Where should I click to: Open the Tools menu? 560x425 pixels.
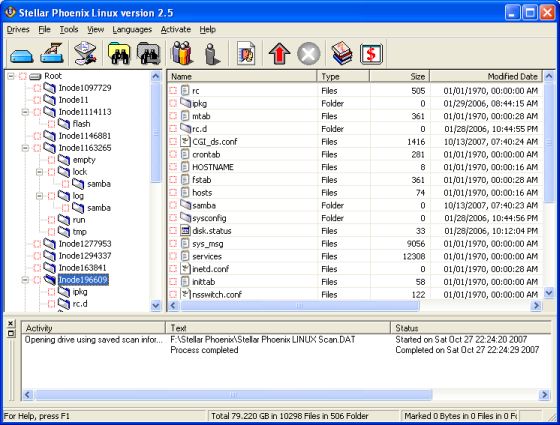click(69, 30)
